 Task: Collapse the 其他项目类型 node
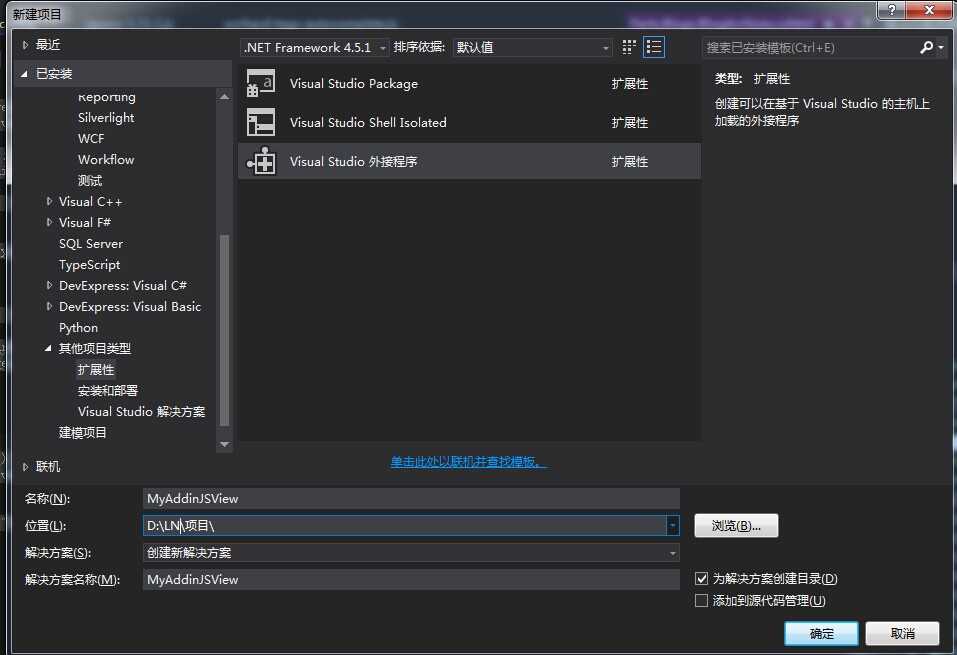48,349
